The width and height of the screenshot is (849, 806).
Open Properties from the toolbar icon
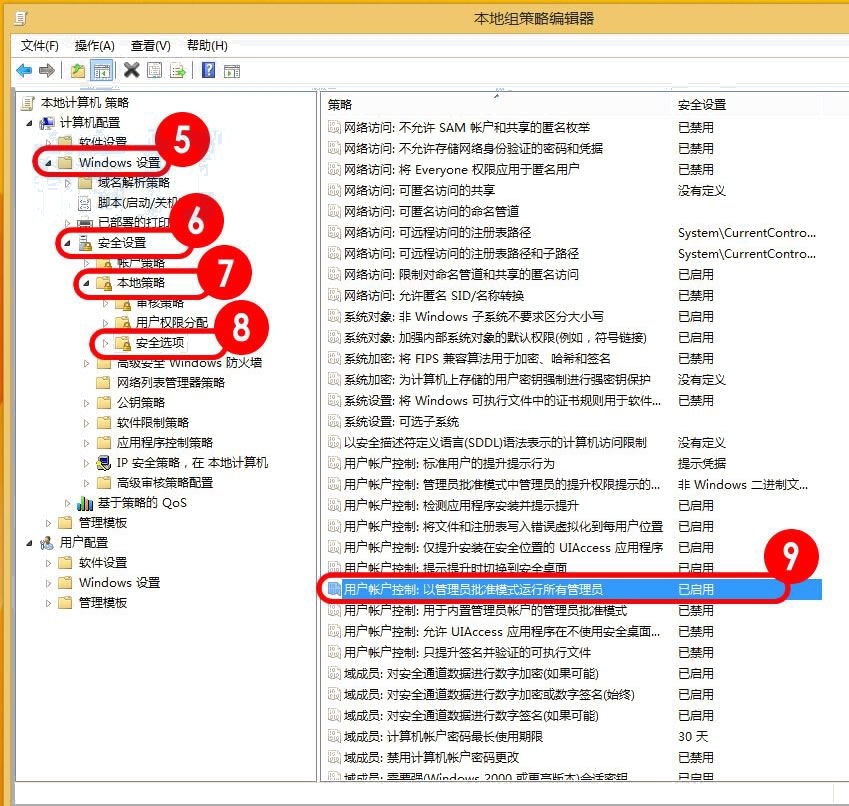155,70
